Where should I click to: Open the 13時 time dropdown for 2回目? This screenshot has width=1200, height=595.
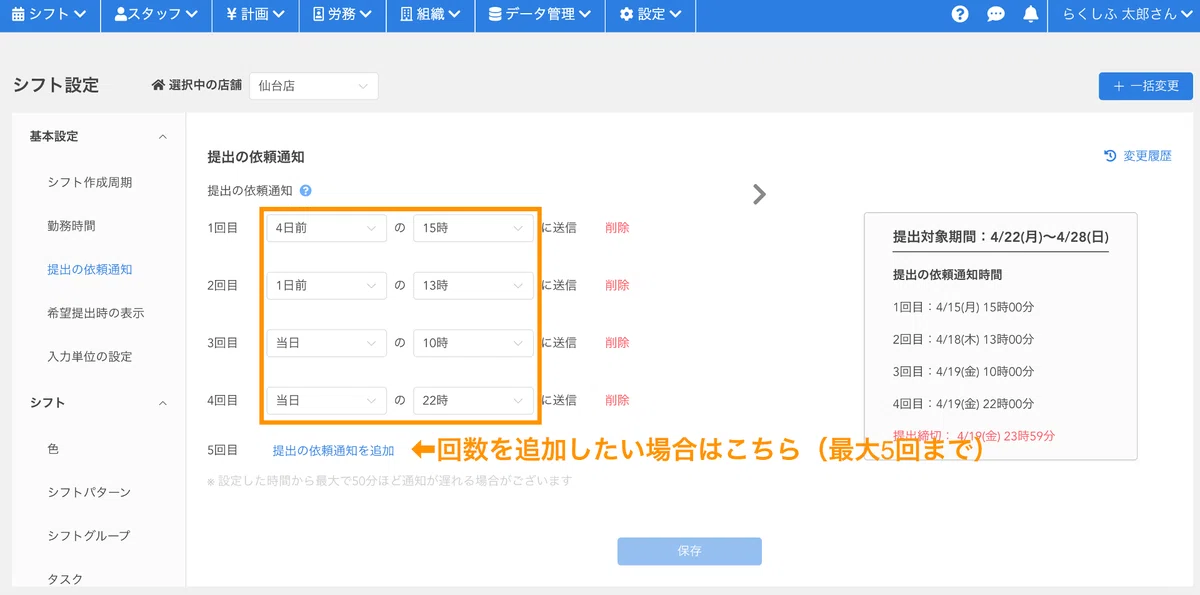[473, 285]
